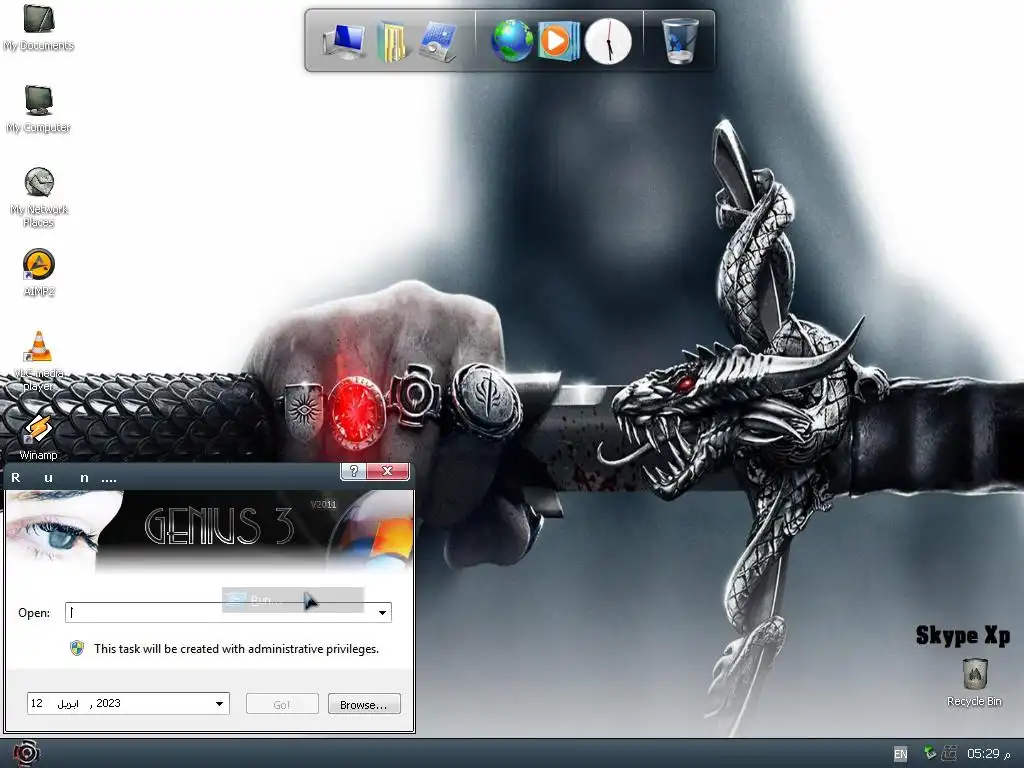Open the date picker dropdown arrow

tap(219, 703)
